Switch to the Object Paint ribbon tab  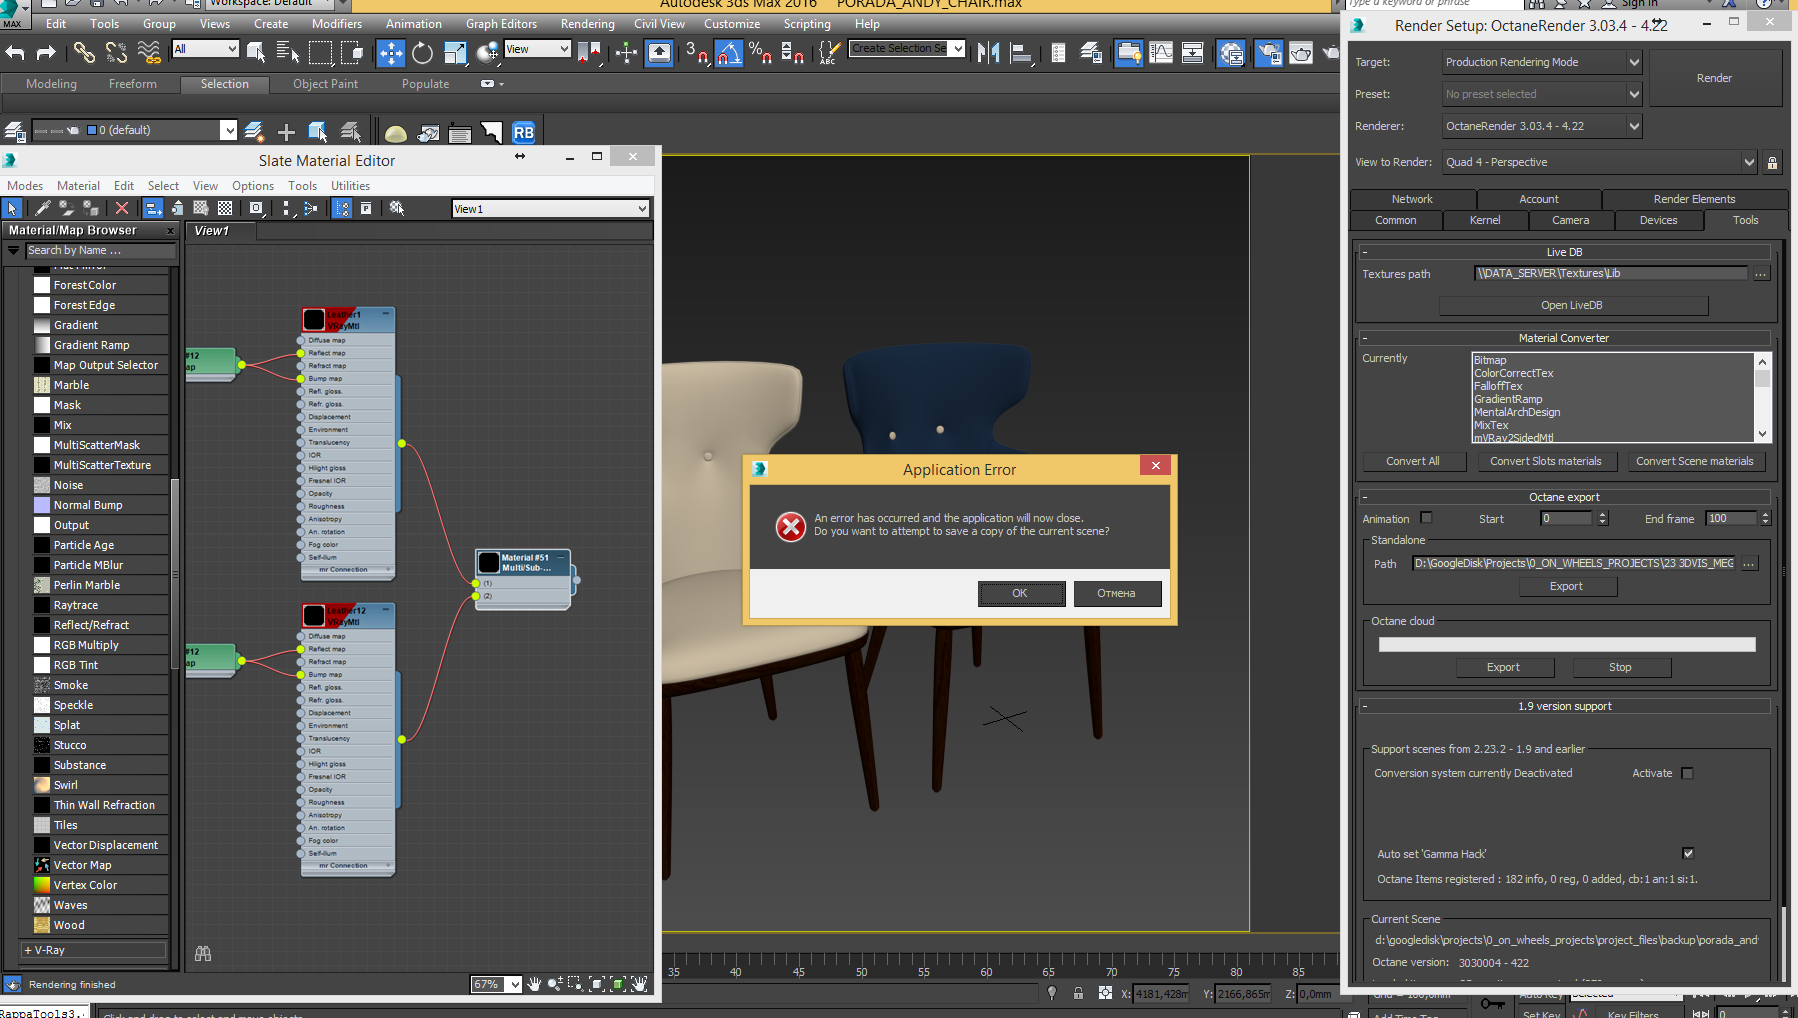coord(325,84)
